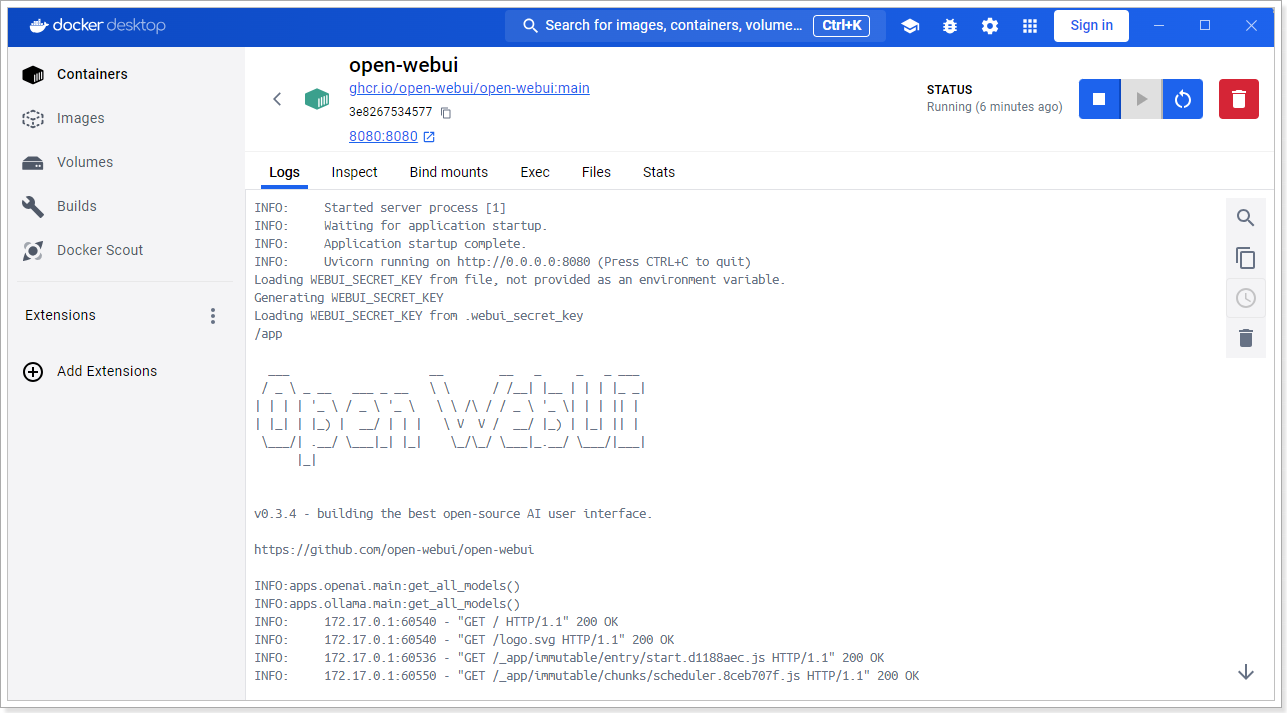This screenshot has height=713, width=1287.
Task: Stop the open-webui container
Action: (x=1099, y=99)
